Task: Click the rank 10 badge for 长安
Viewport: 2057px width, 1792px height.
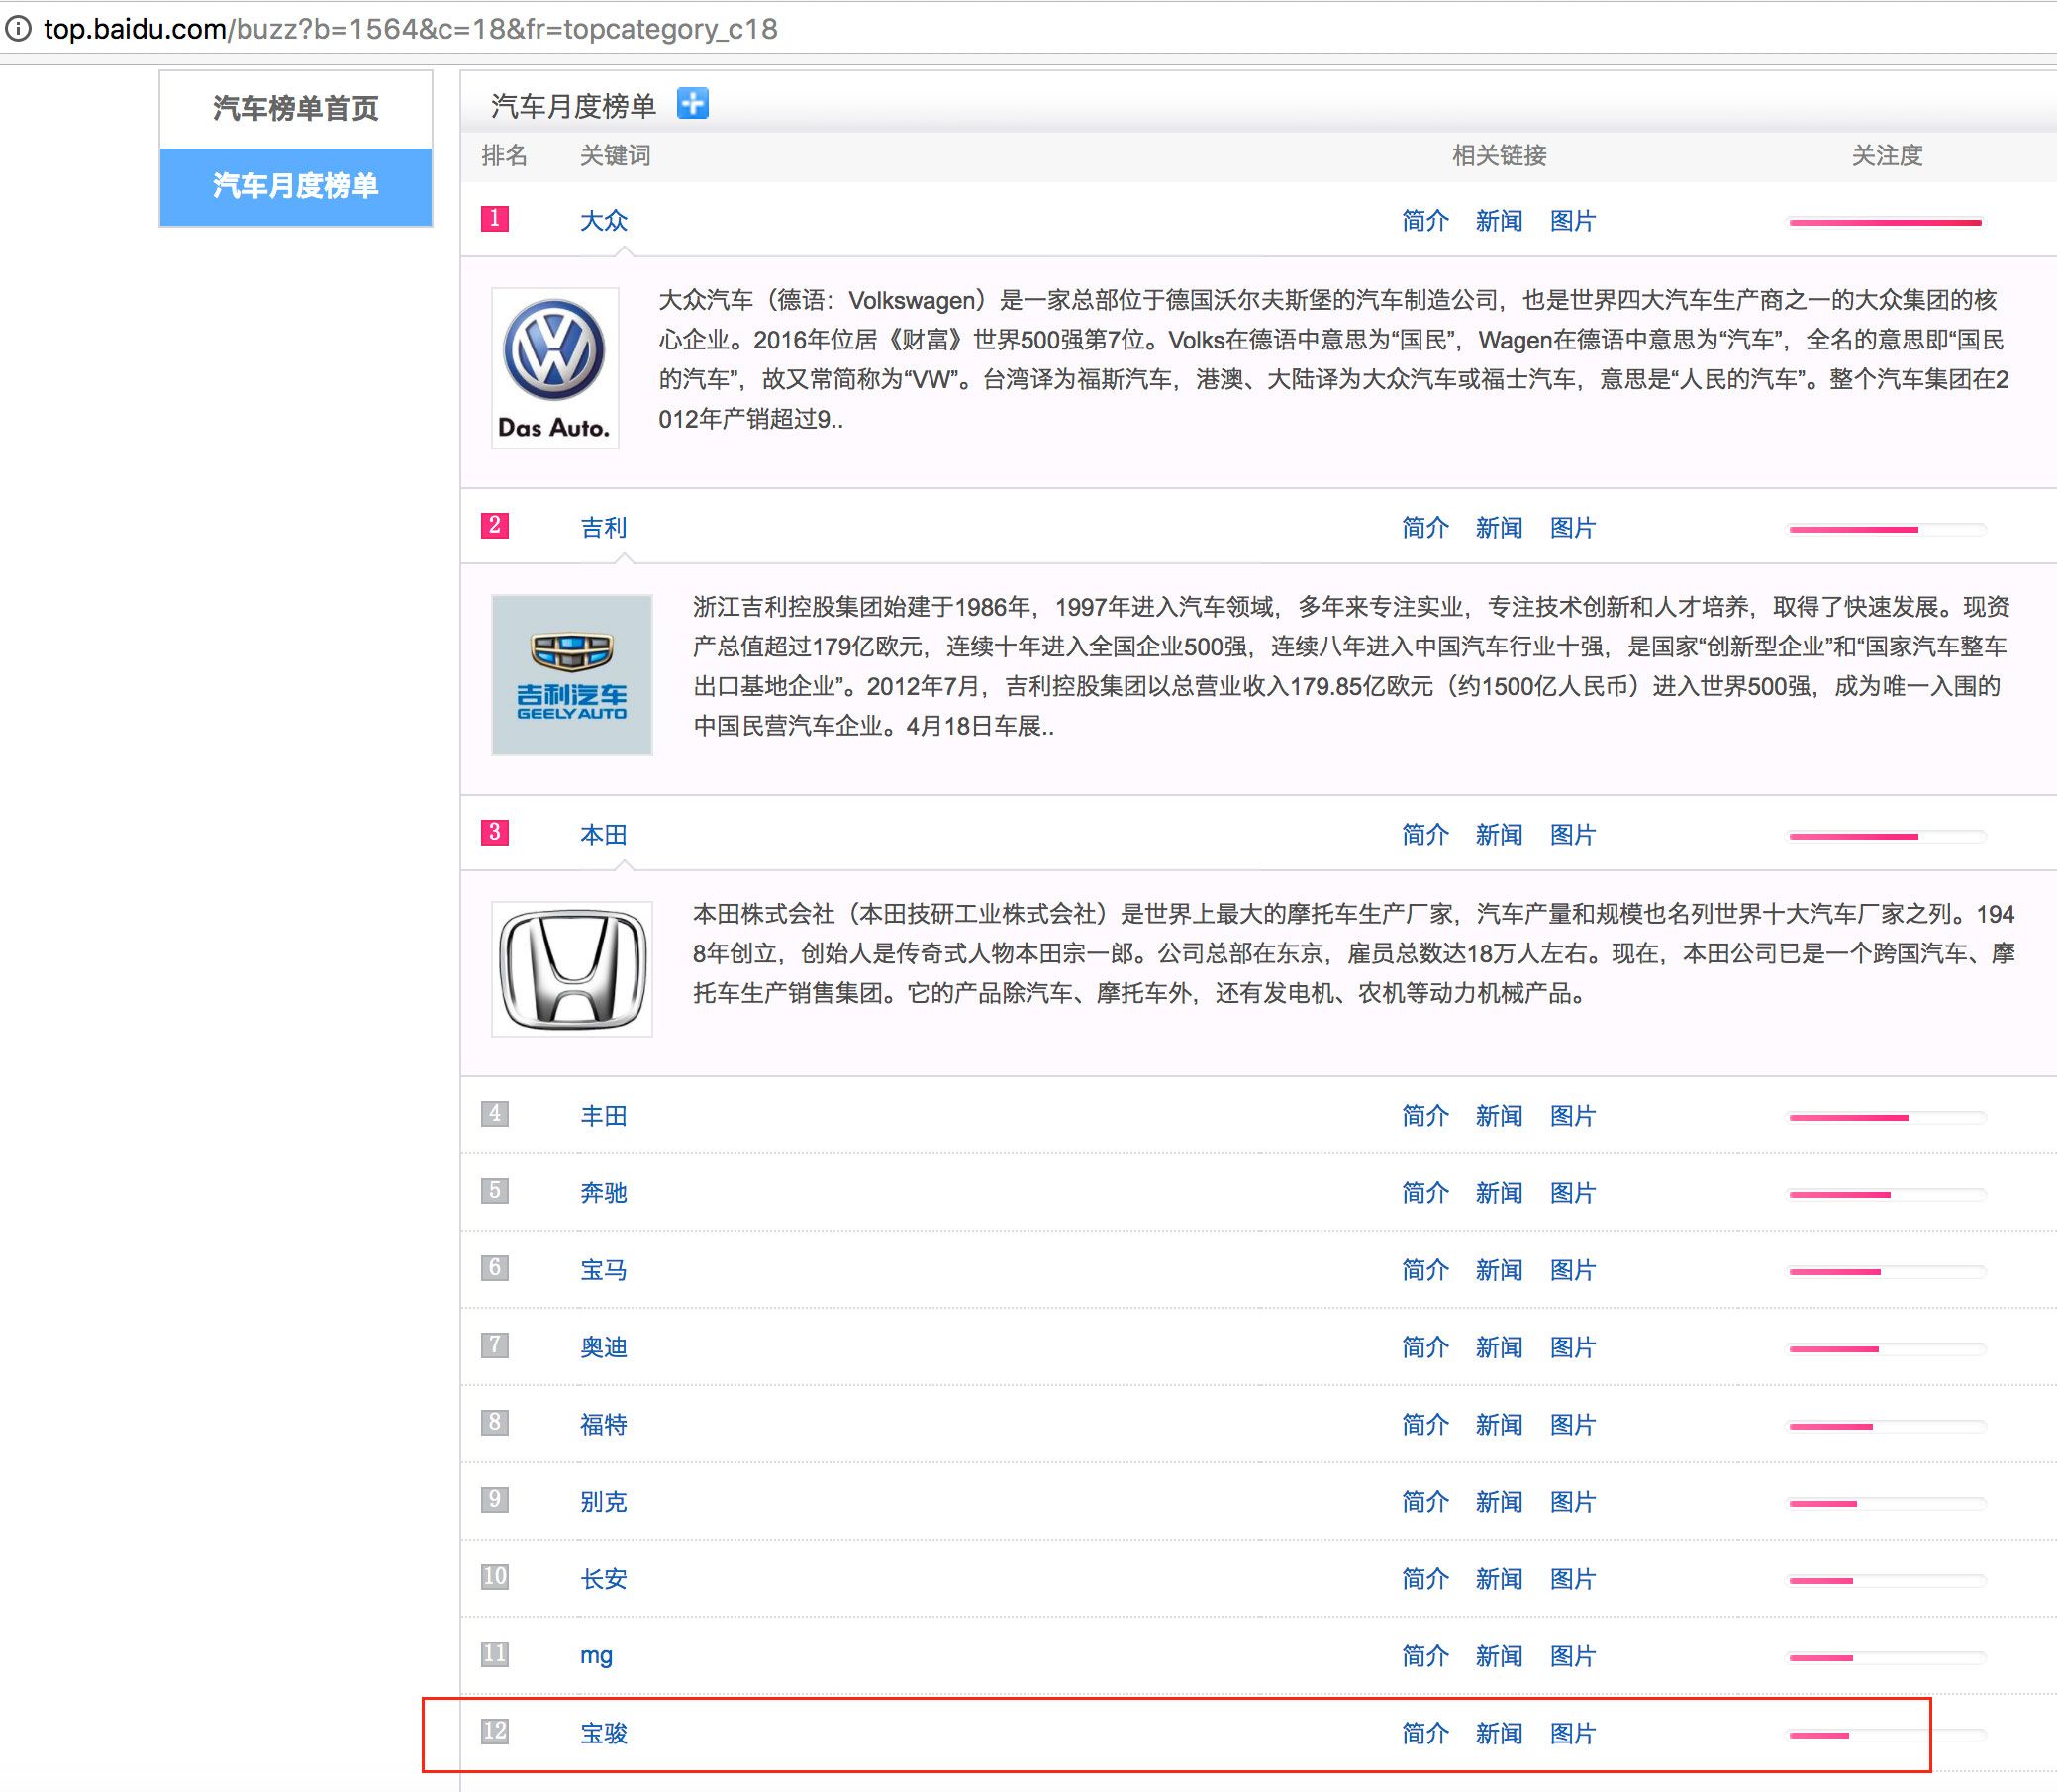Action: (495, 1576)
